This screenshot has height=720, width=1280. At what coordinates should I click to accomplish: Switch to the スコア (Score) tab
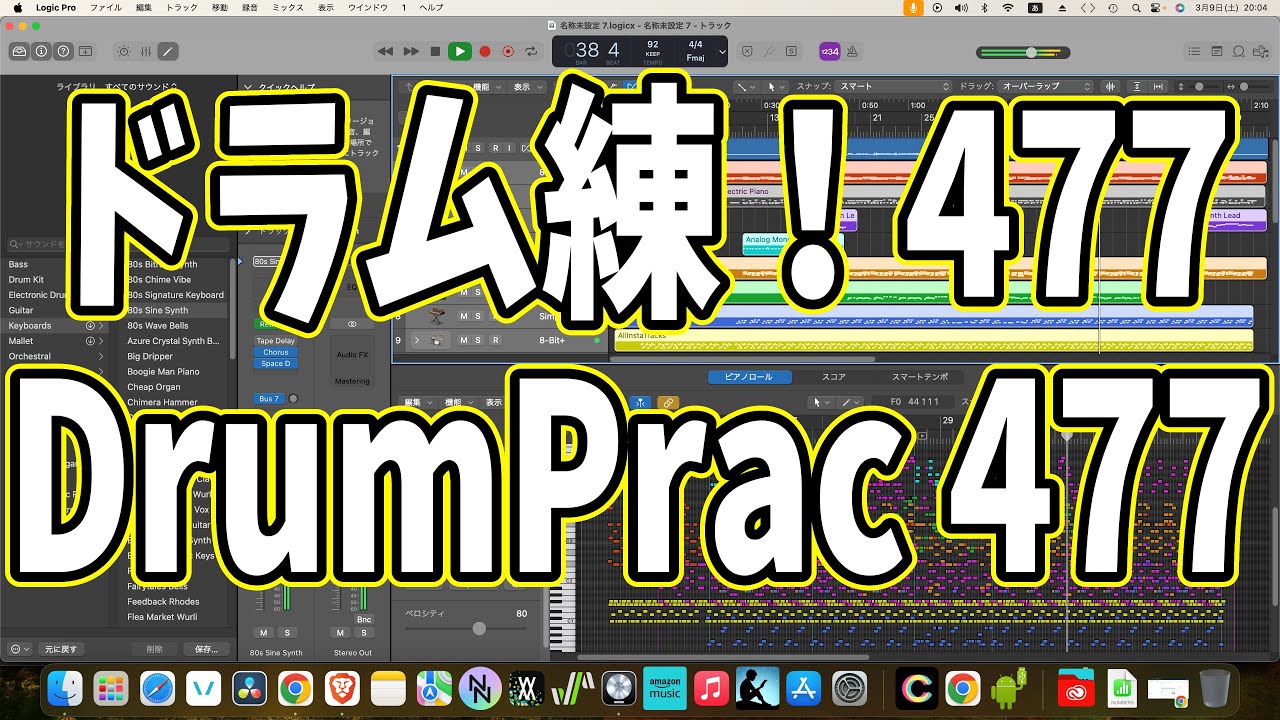[x=834, y=377]
